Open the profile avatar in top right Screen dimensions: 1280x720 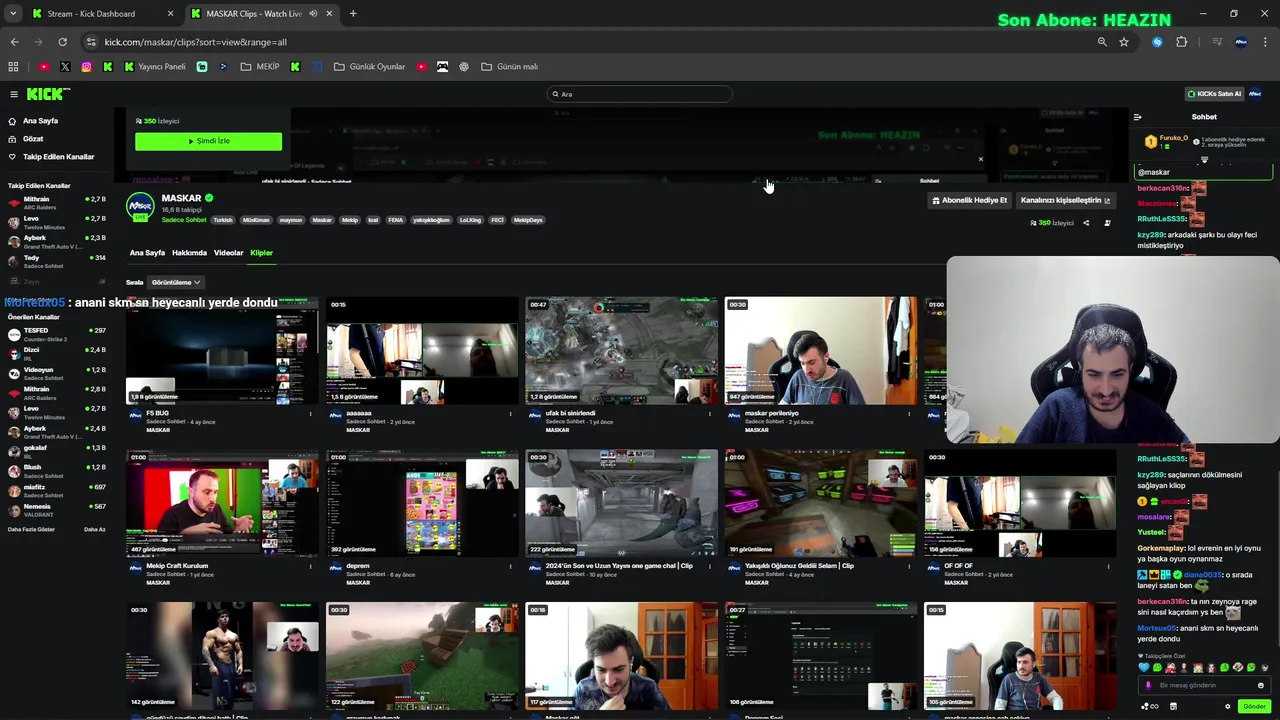(1255, 94)
